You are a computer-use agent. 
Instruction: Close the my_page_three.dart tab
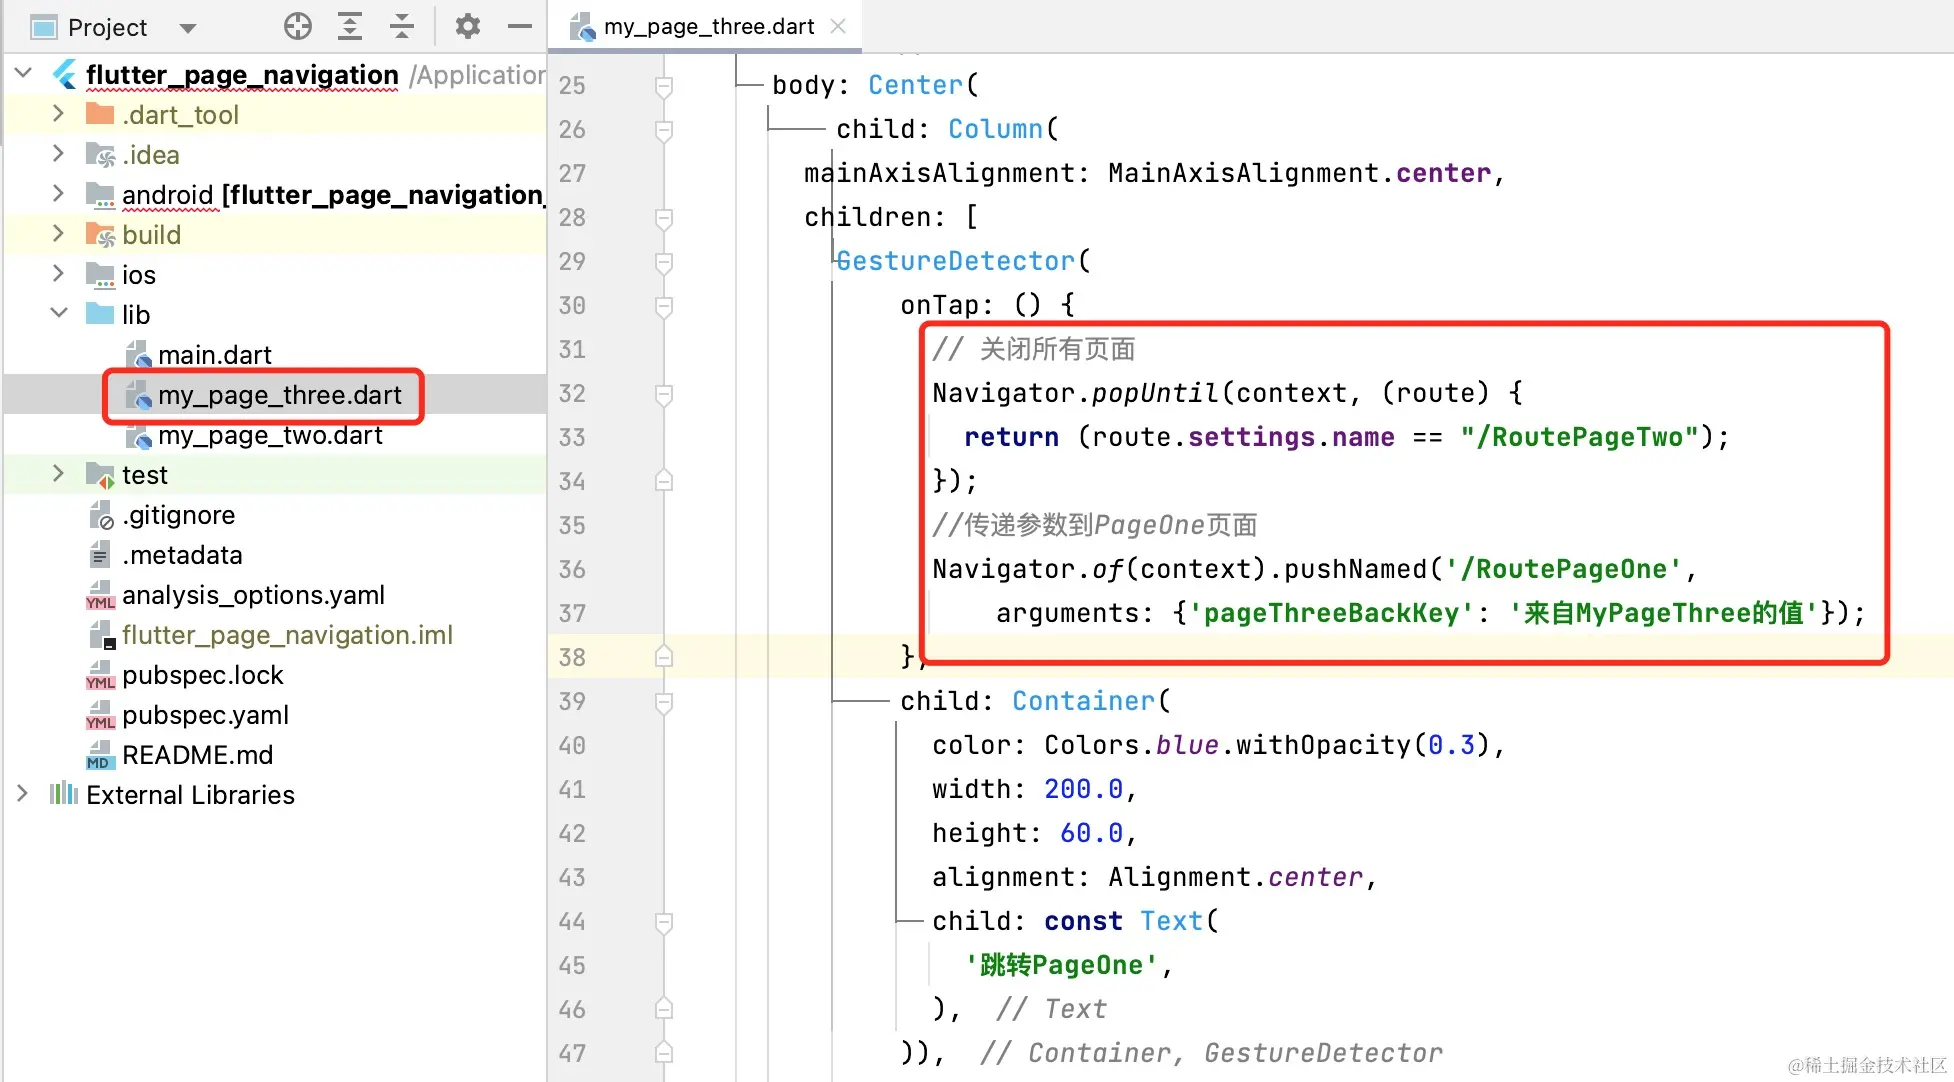(838, 27)
